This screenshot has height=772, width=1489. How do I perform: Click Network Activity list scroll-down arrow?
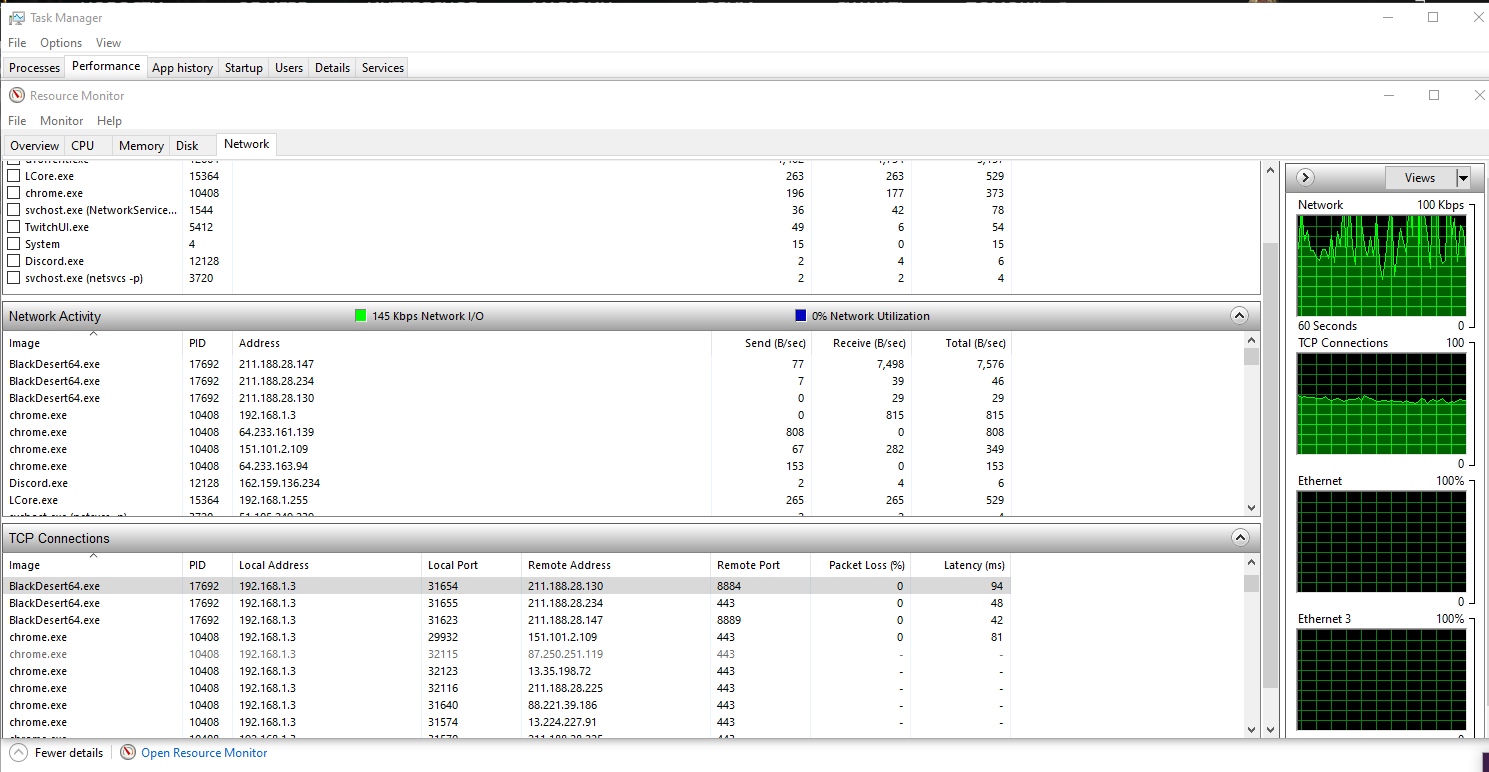point(1251,508)
